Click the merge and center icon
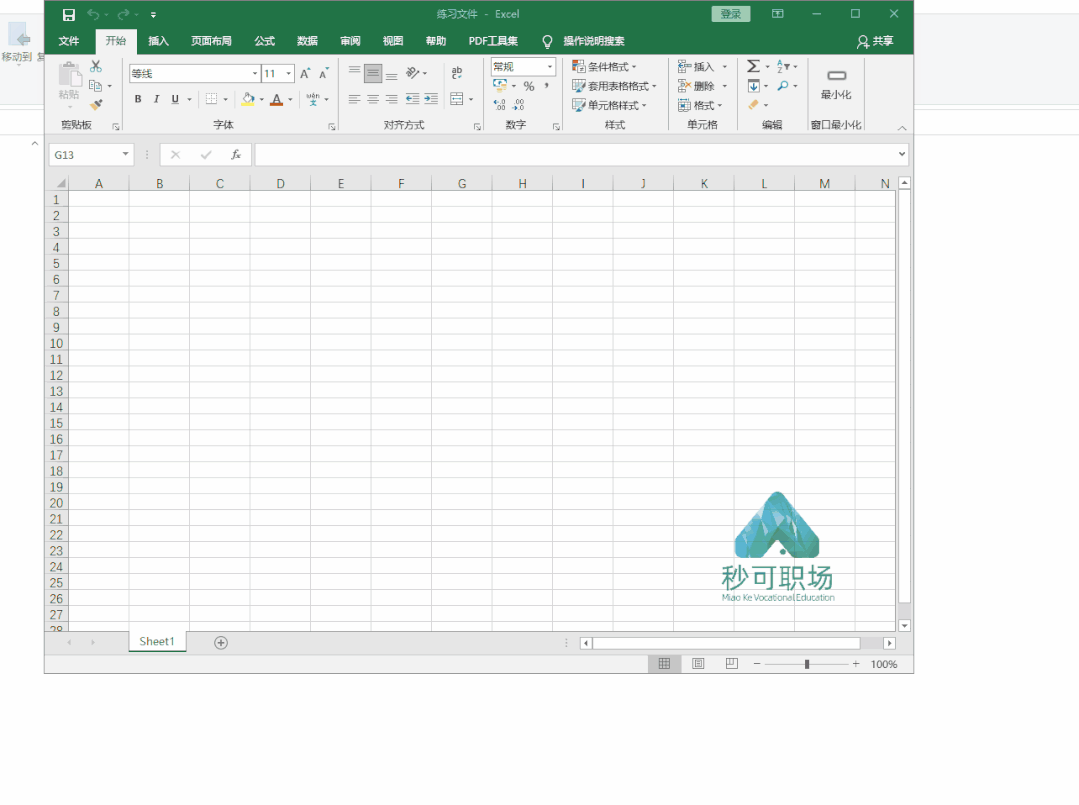The image size is (1079, 805). point(457,99)
